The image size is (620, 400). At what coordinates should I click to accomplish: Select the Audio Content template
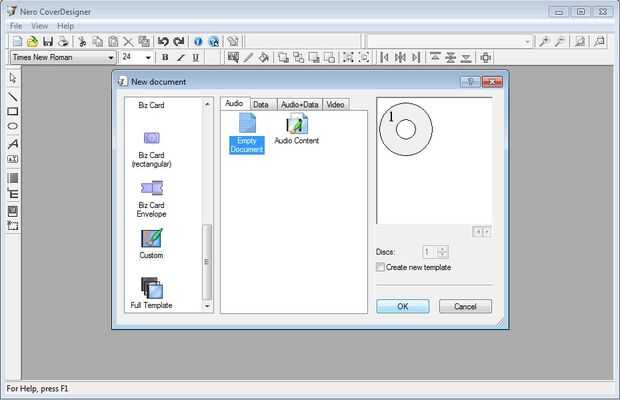[x=297, y=129]
